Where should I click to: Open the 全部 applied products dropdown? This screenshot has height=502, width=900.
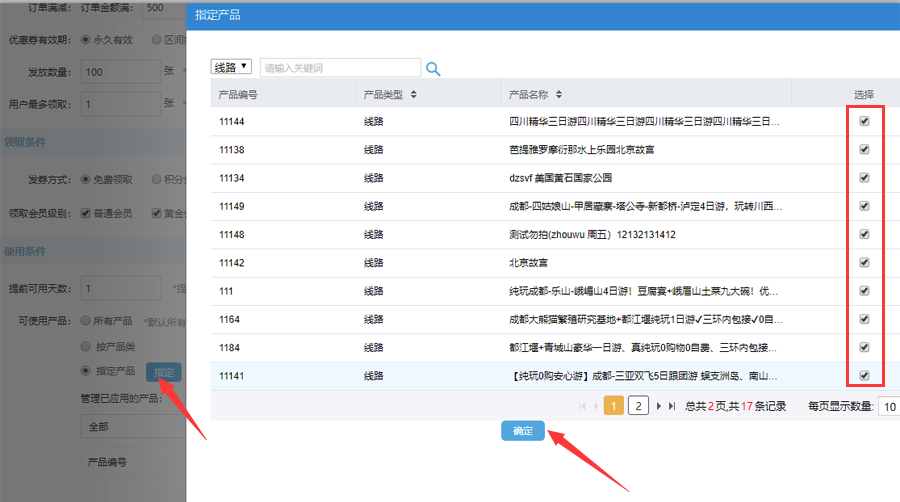132,426
